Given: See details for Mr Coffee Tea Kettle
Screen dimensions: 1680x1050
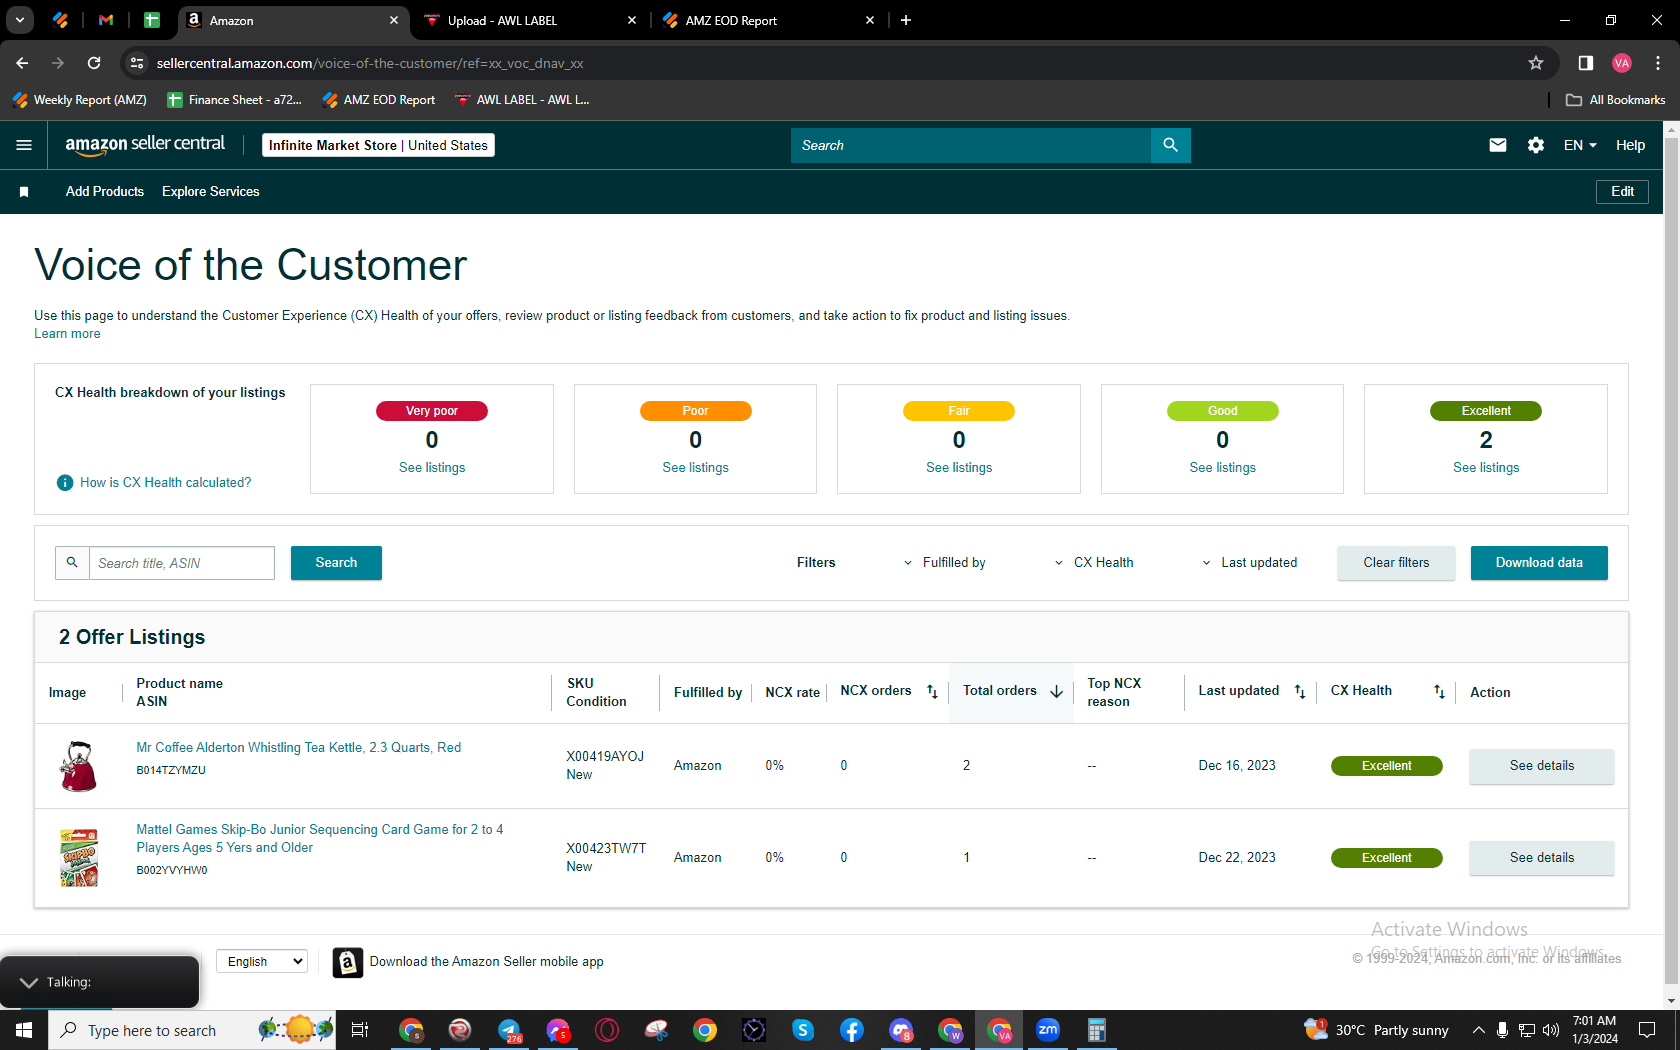Looking at the screenshot, I should (x=1541, y=766).
